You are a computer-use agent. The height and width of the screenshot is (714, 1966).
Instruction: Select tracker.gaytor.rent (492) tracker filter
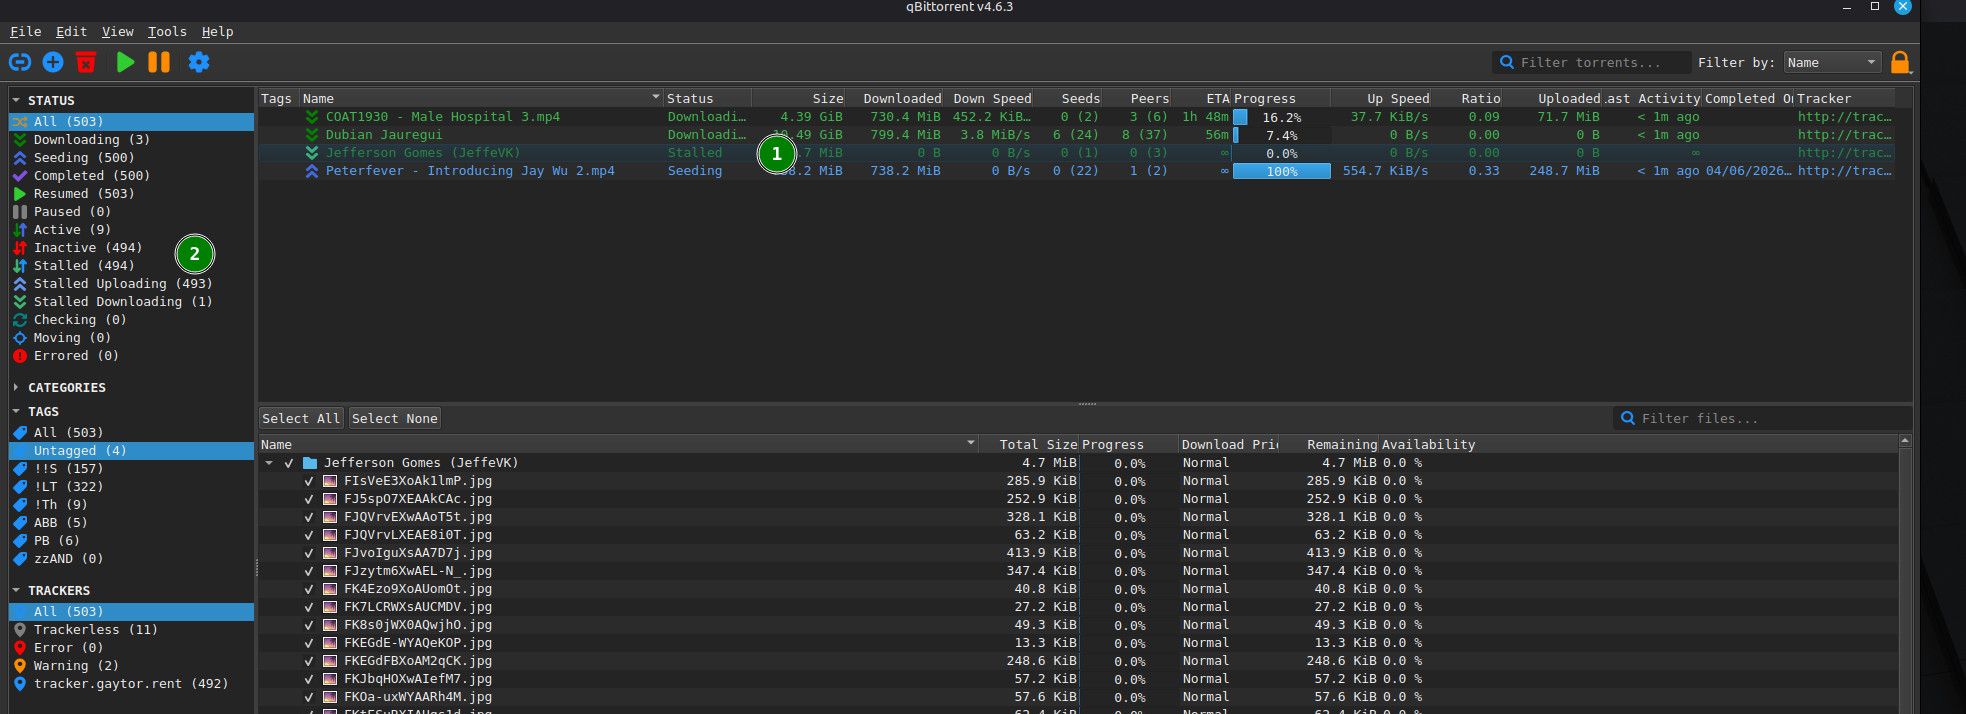click(131, 684)
